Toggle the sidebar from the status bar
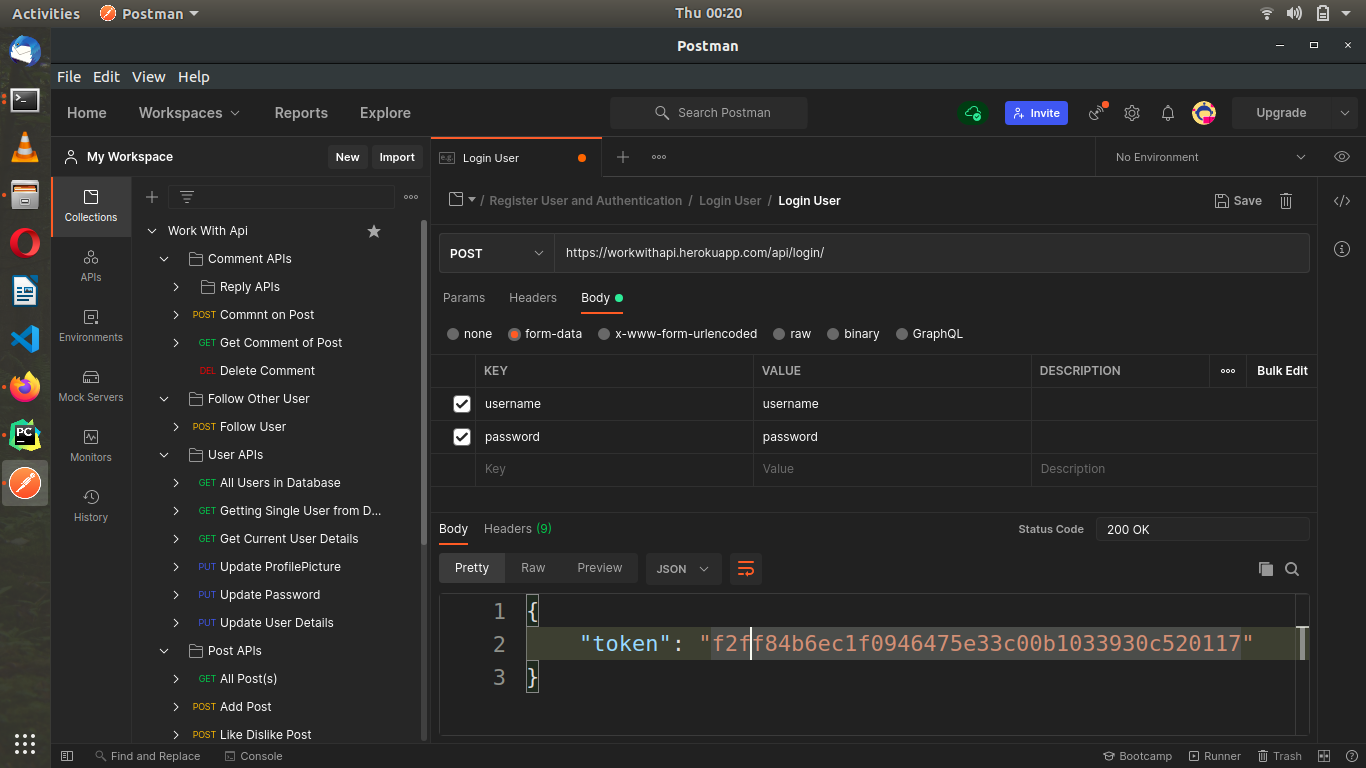 tap(67, 756)
